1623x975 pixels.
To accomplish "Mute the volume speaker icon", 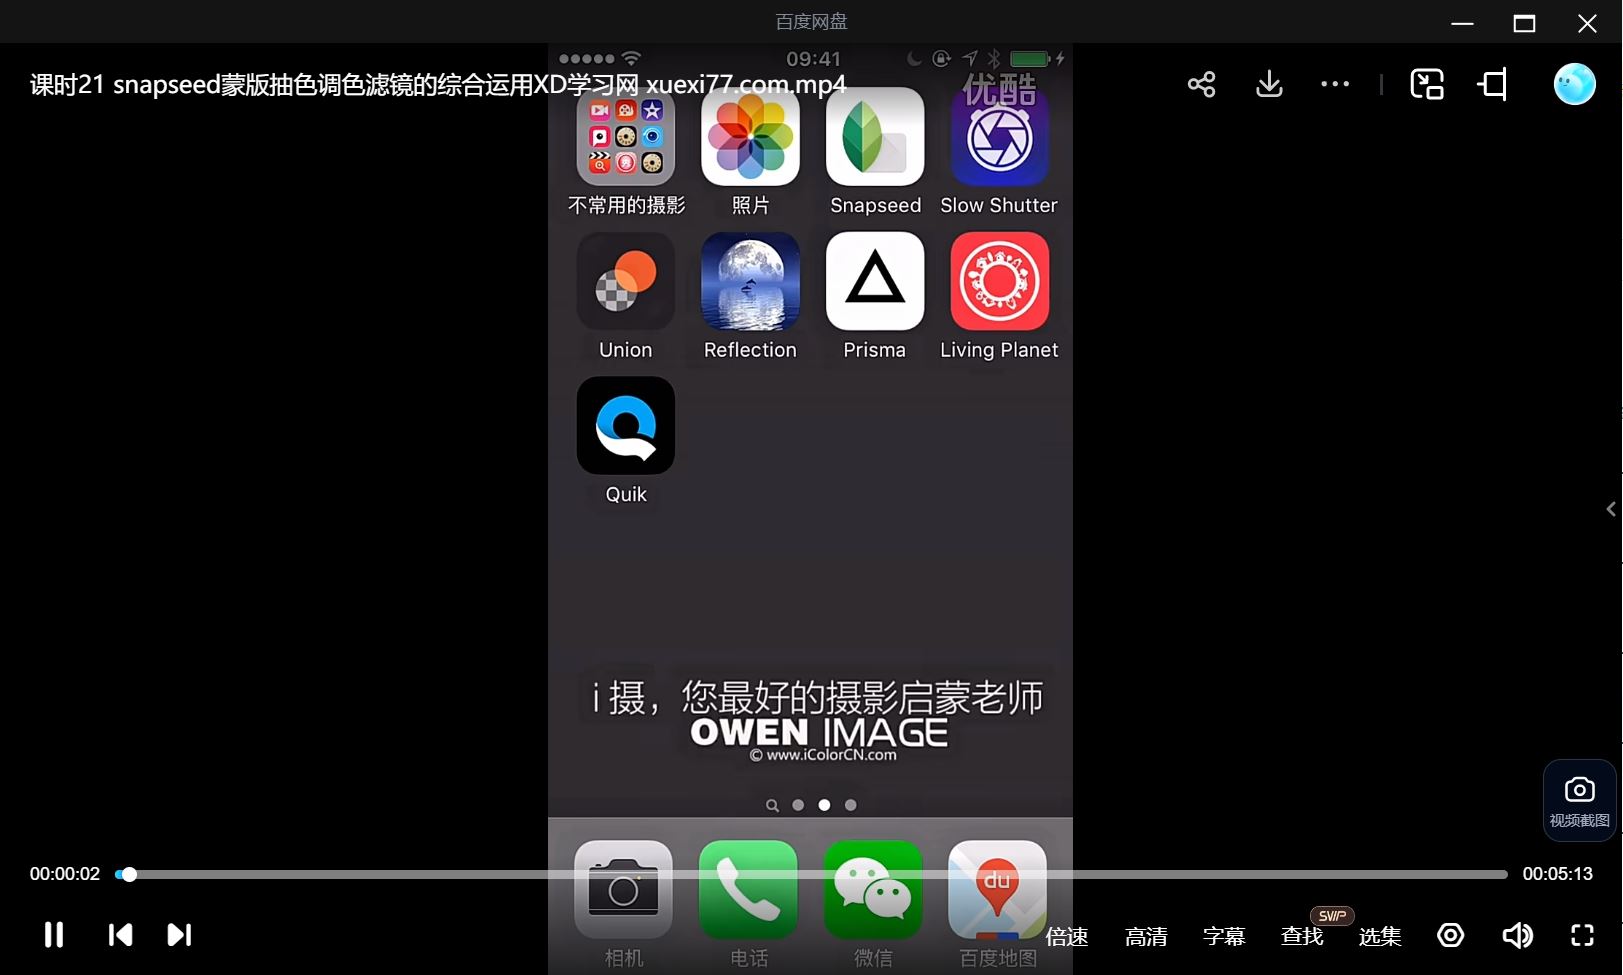I will (1517, 935).
